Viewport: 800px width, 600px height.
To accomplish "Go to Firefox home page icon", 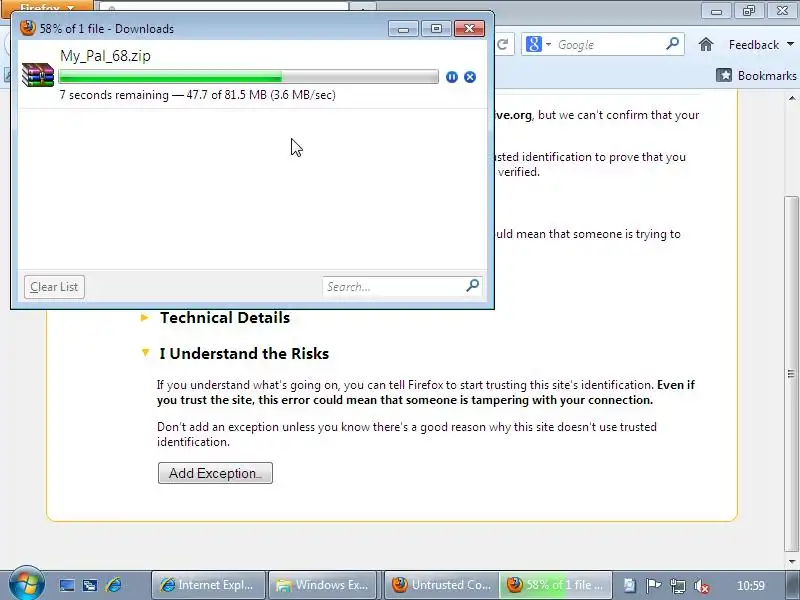I will point(706,44).
